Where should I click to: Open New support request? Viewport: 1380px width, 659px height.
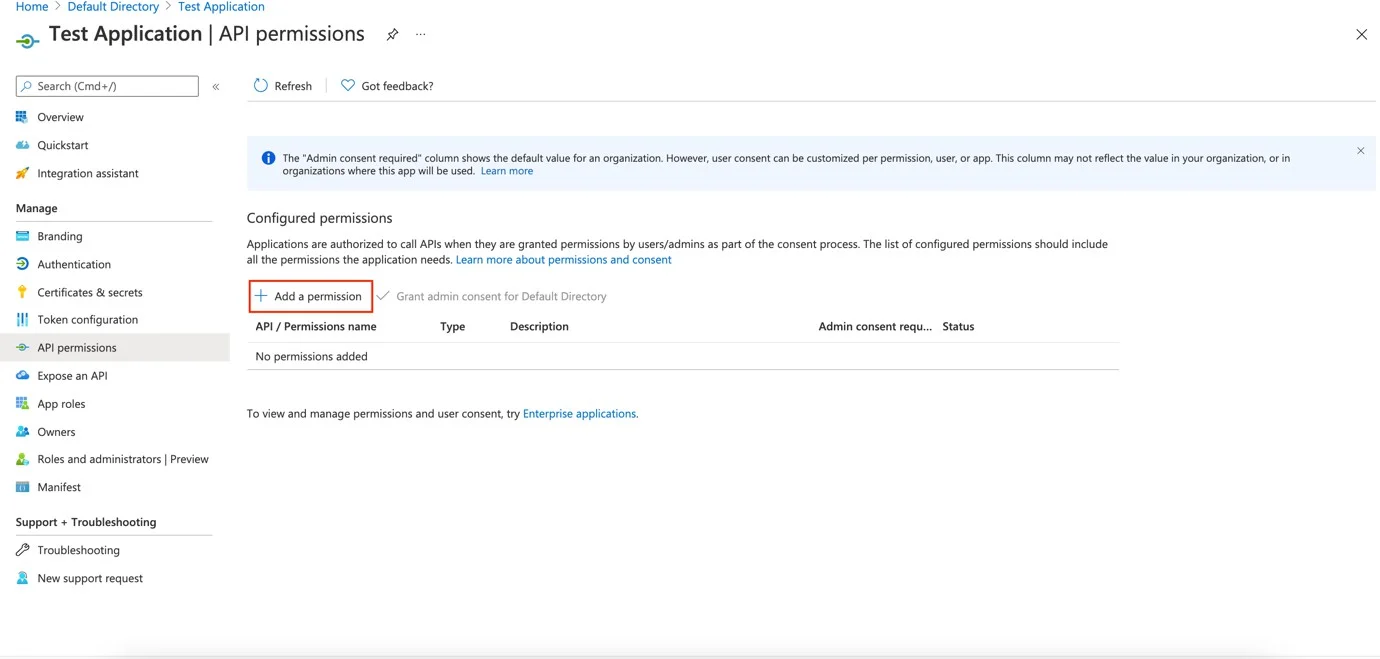coord(90,578)
